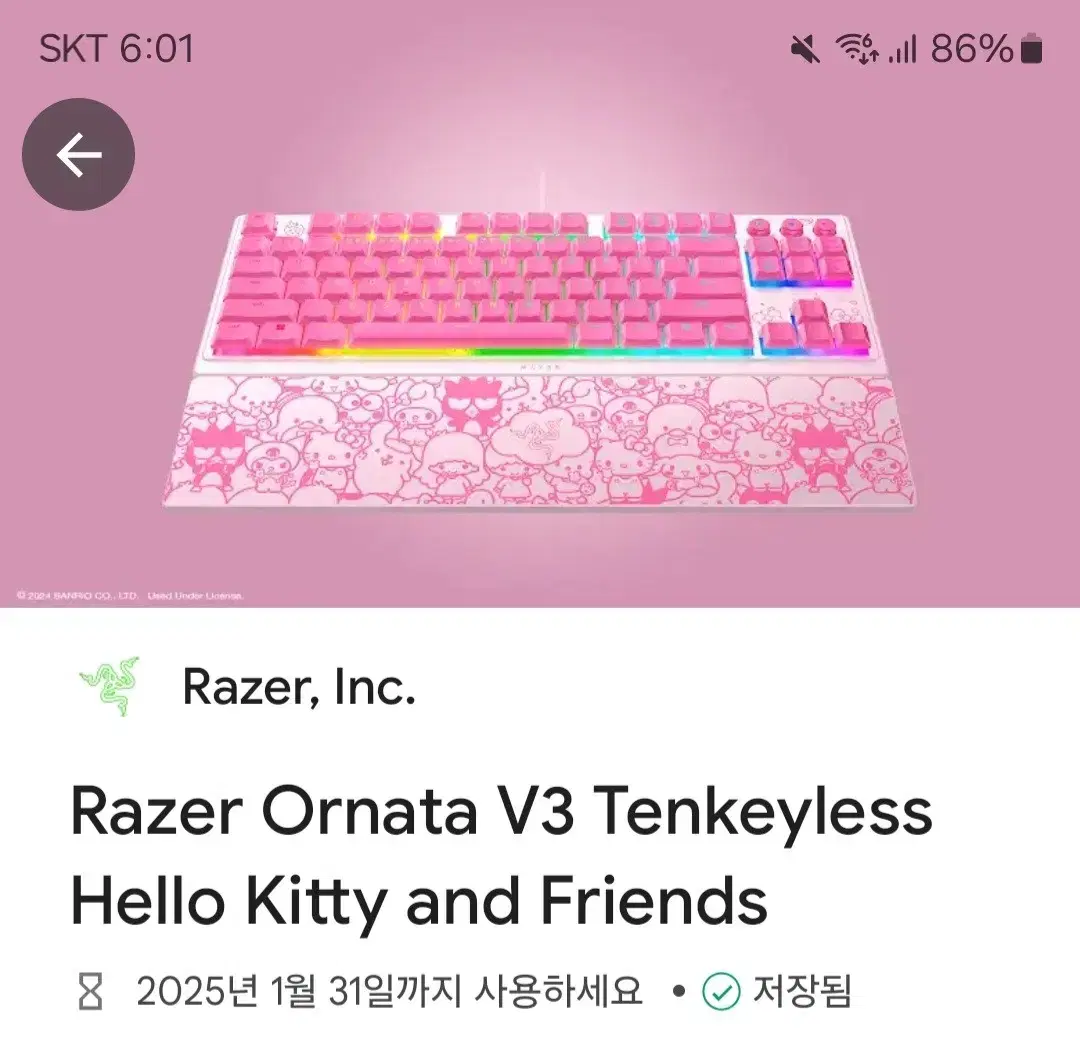Screen dimensions: 1080x1046
Task: Tap the Hello Kitty patterned wrist rest
Action: pyautogui.click(x=539, y=442)
